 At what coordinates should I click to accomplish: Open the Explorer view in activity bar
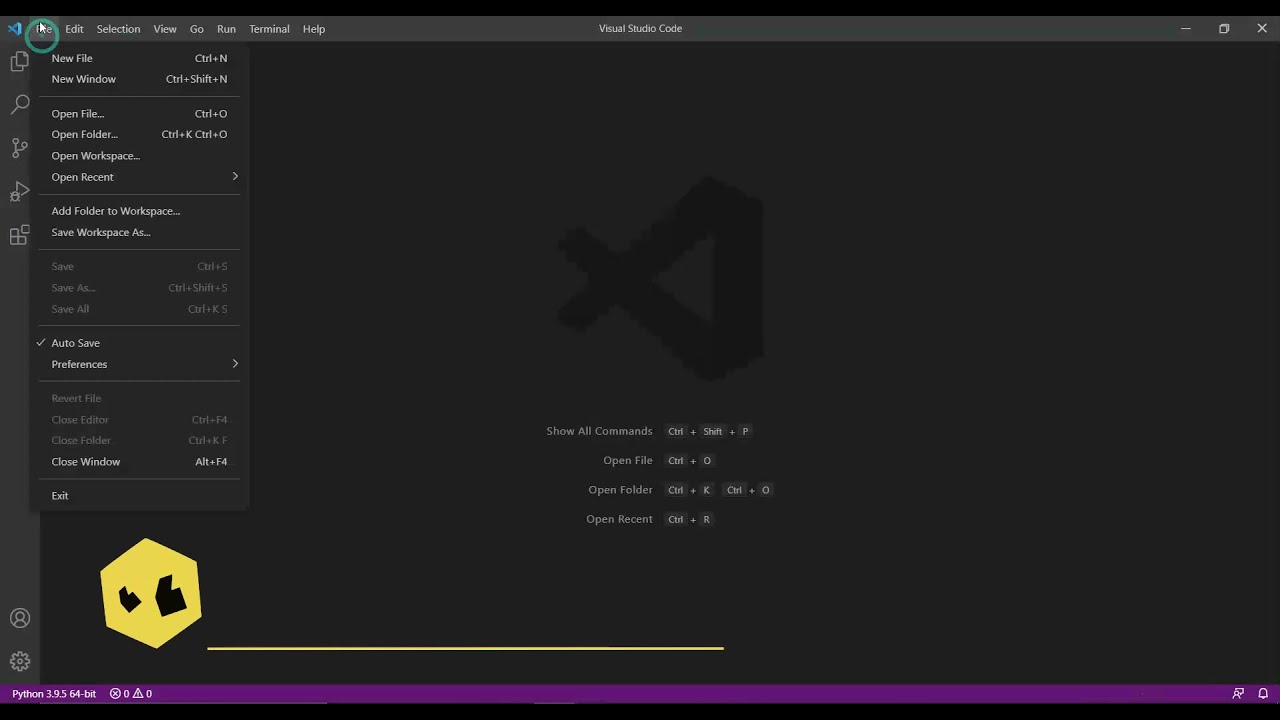tap(19, 62)
